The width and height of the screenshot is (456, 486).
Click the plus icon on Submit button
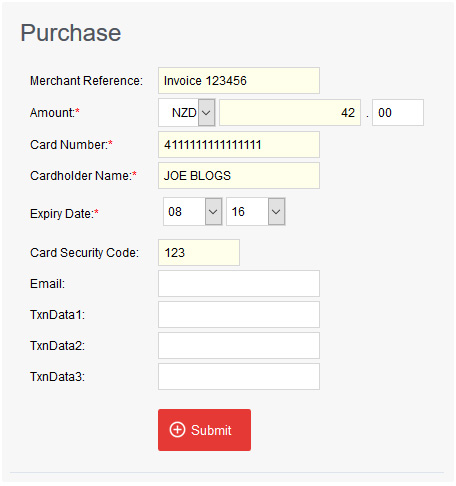[x=177, y=430]
